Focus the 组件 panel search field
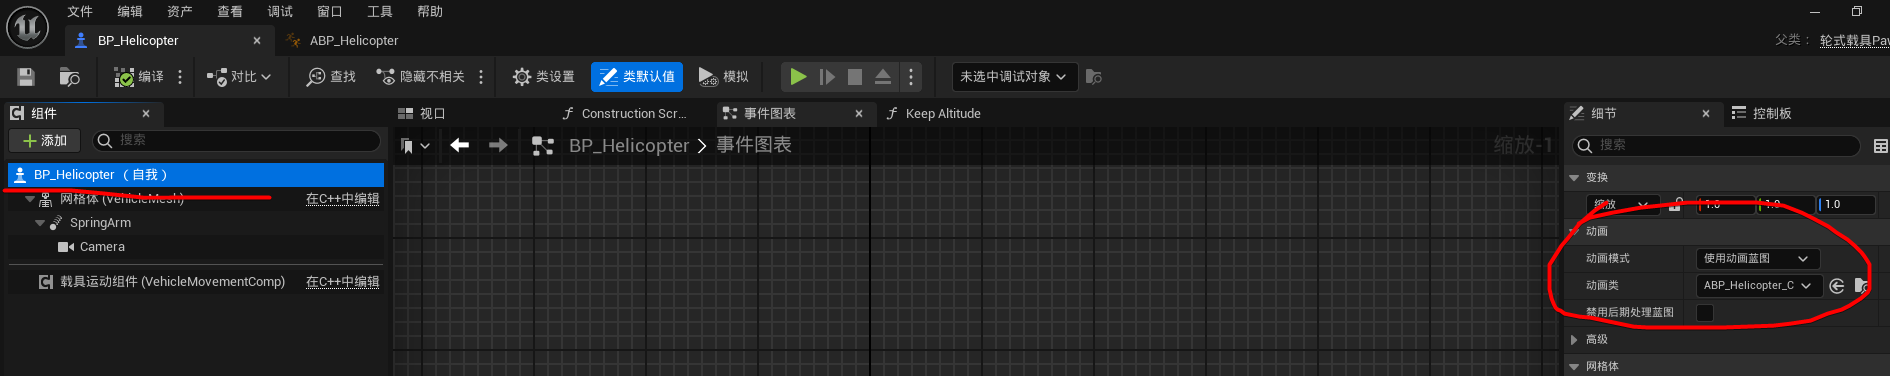1890x376 pixels. coord(237,141)
